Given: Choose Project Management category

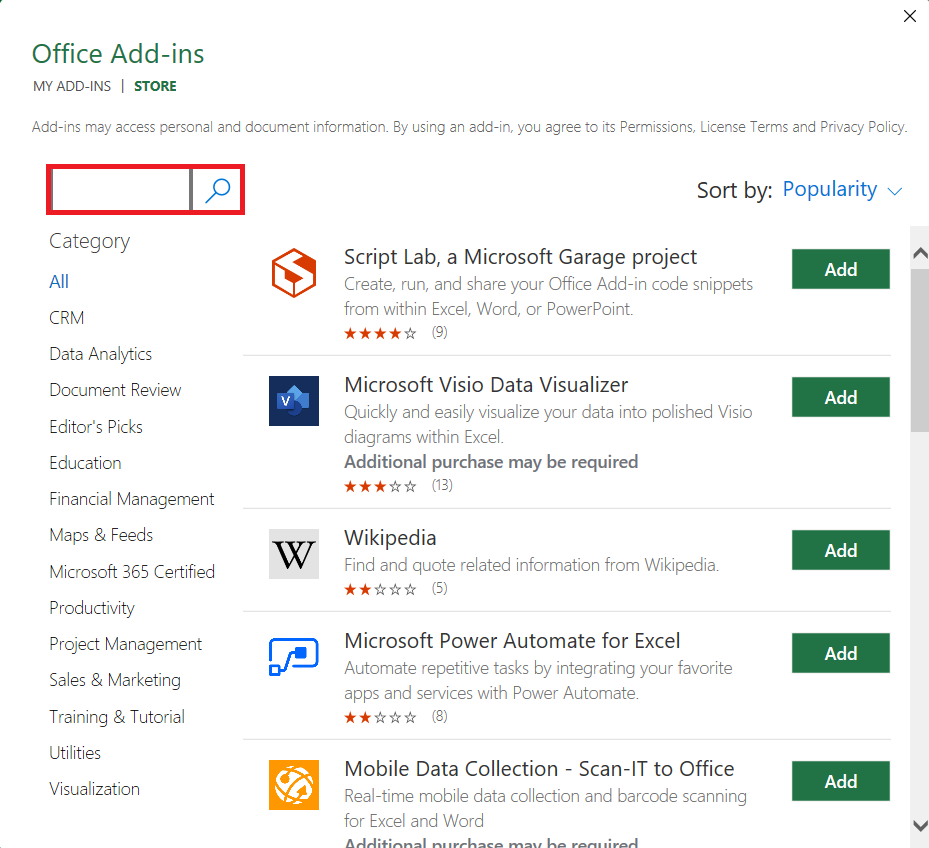Looking at the screenshot, I should pos(126,644).
